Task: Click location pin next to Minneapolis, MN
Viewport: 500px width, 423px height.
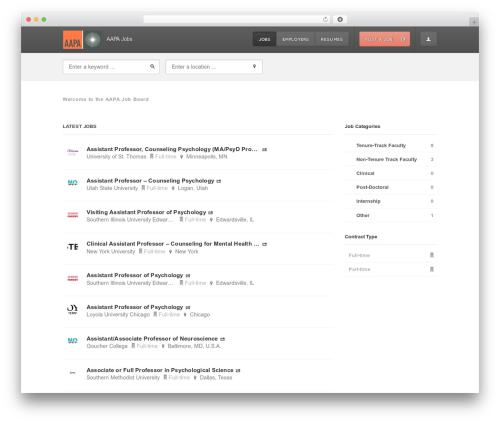Action: [182, 157]
